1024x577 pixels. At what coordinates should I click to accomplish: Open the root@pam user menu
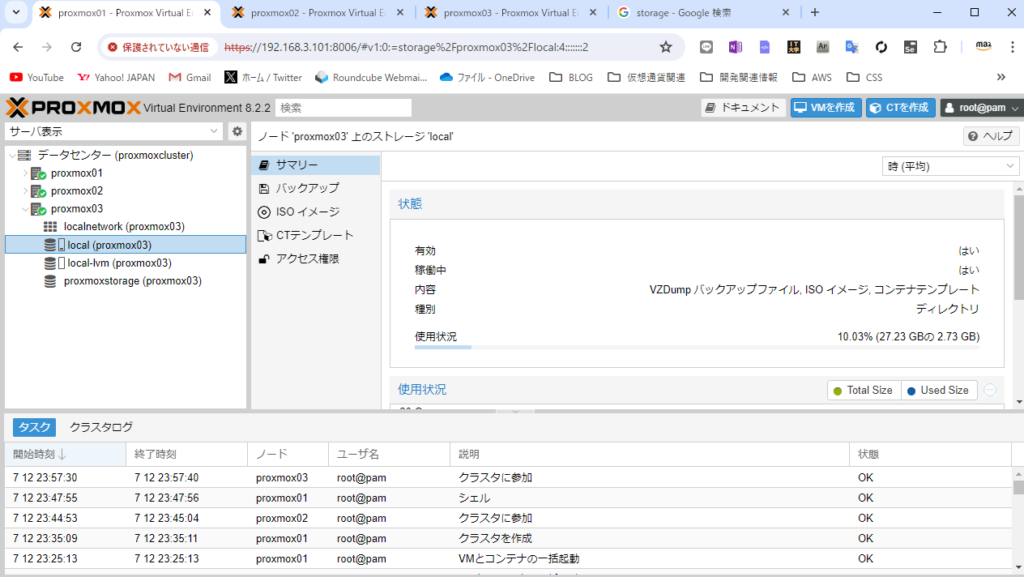click(980, 108)
